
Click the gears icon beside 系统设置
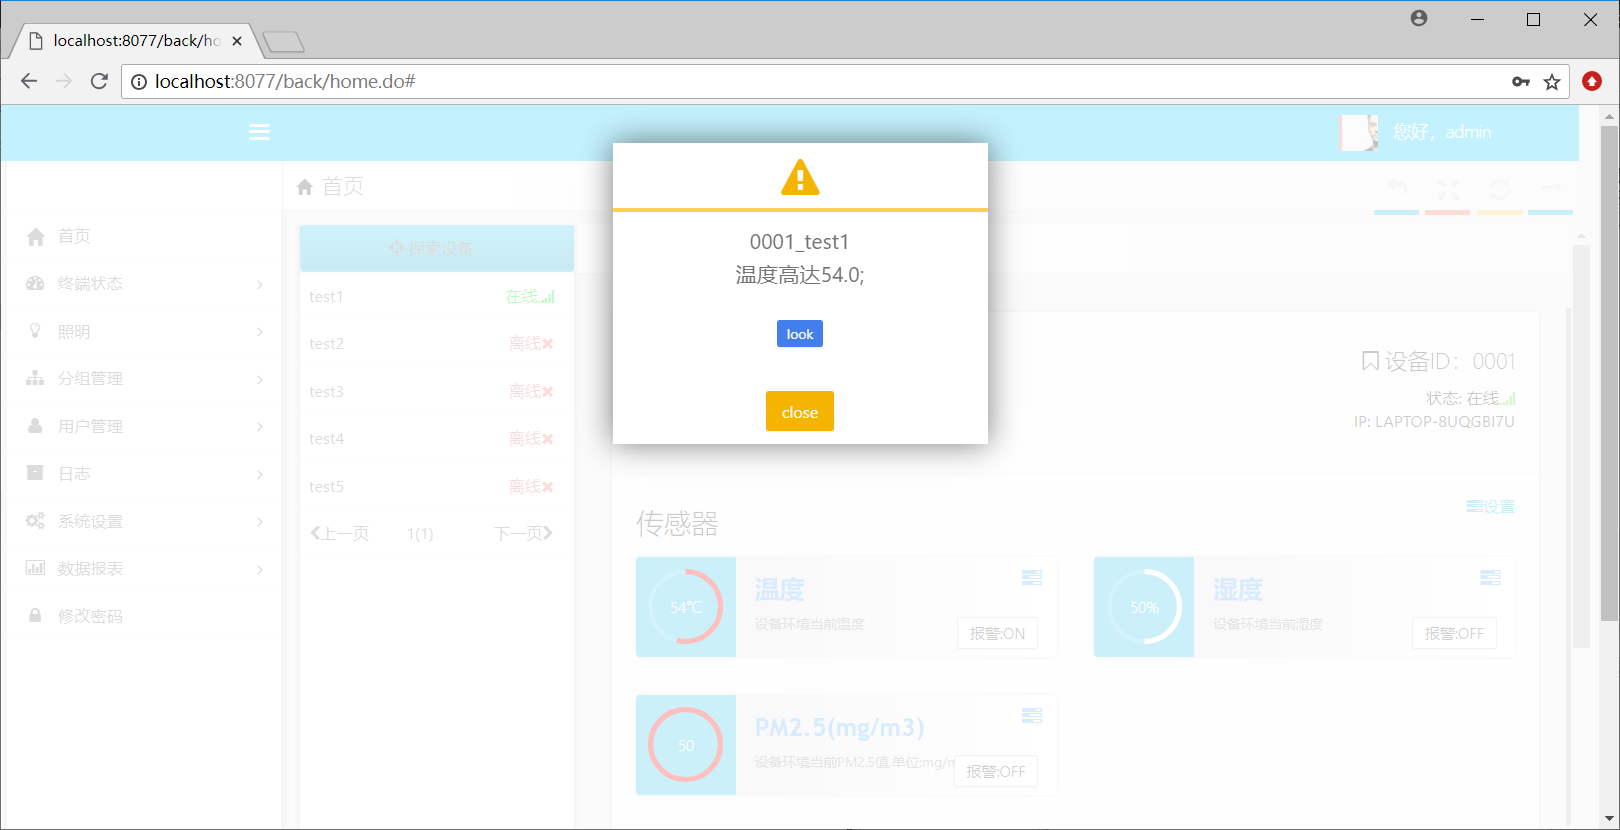coord(35,521)
